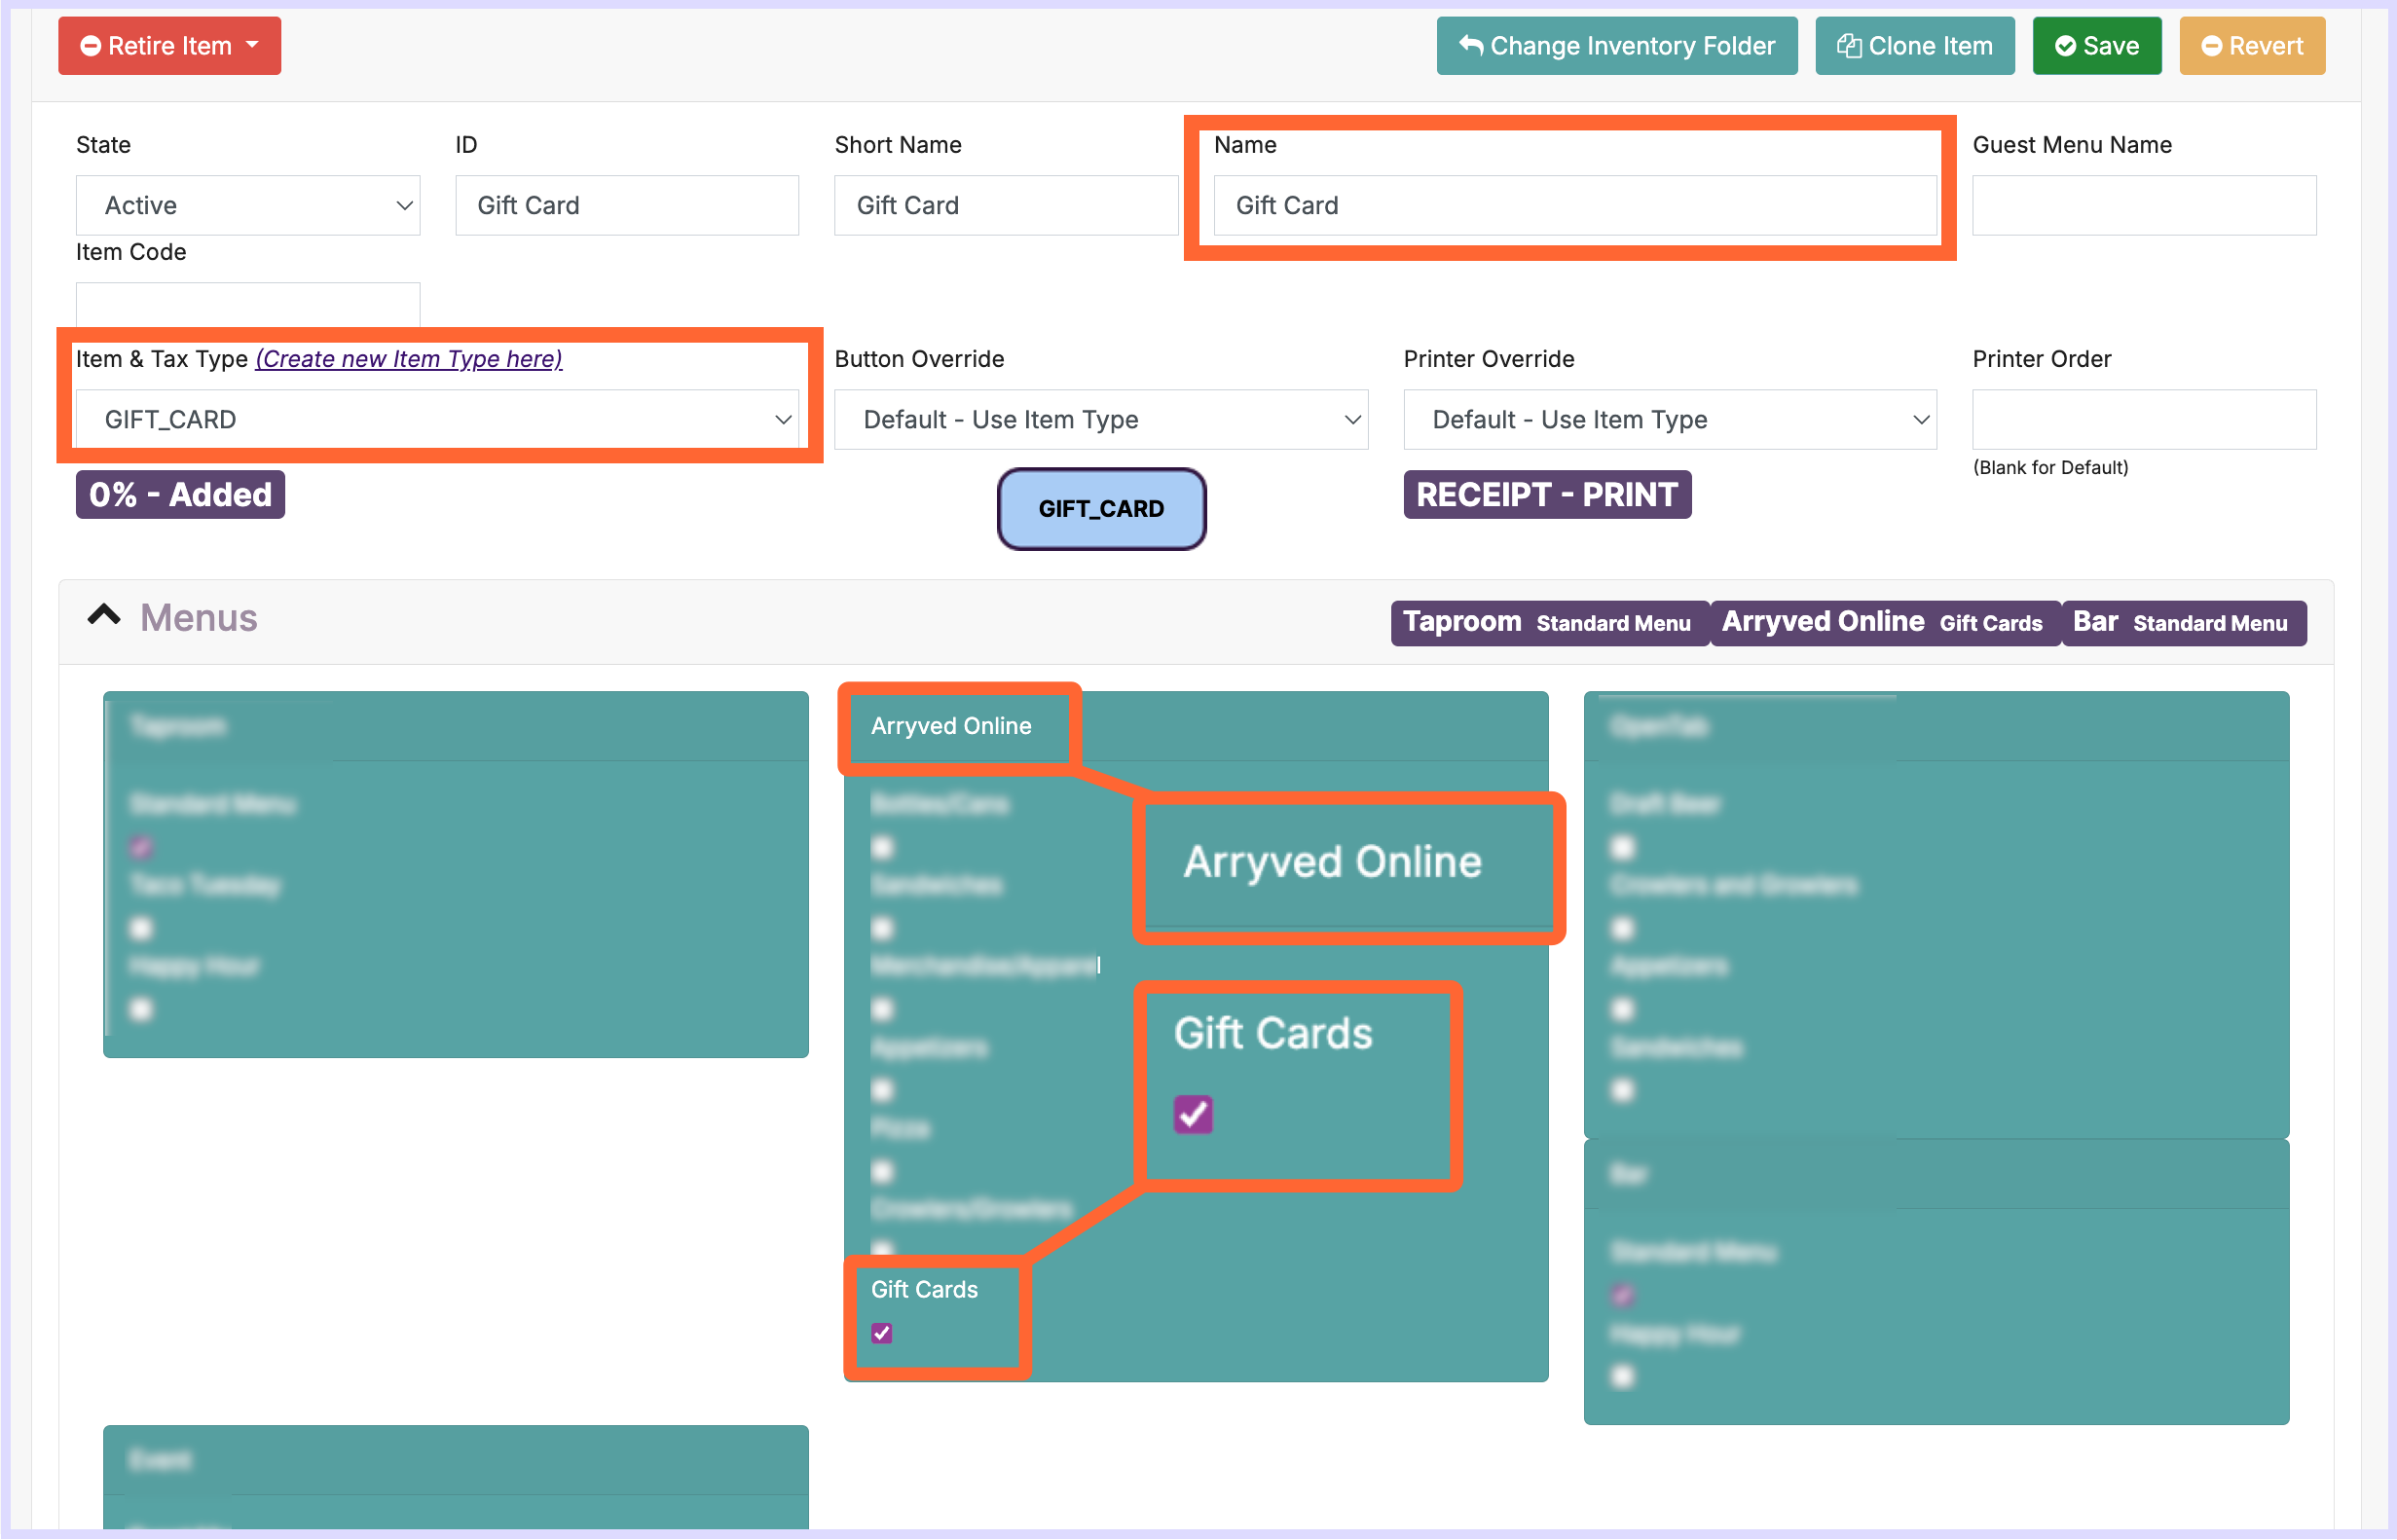This screenshot has height=1540, width=2397.
Task: Toggle the small Gift Cards checkbox
Action: pos(881,1333)
